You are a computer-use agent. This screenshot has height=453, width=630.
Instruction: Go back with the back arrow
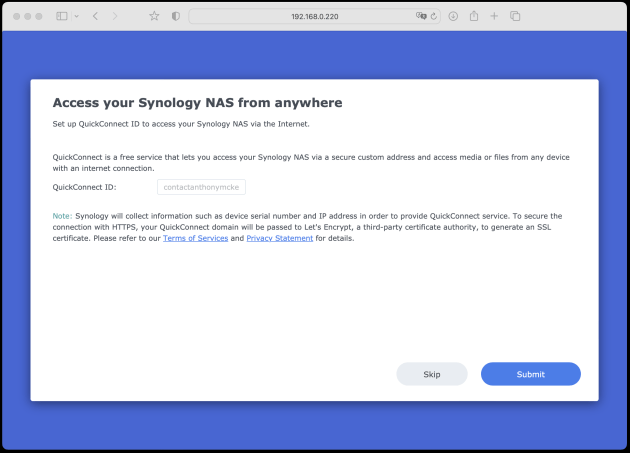click(x=95, y=16)
